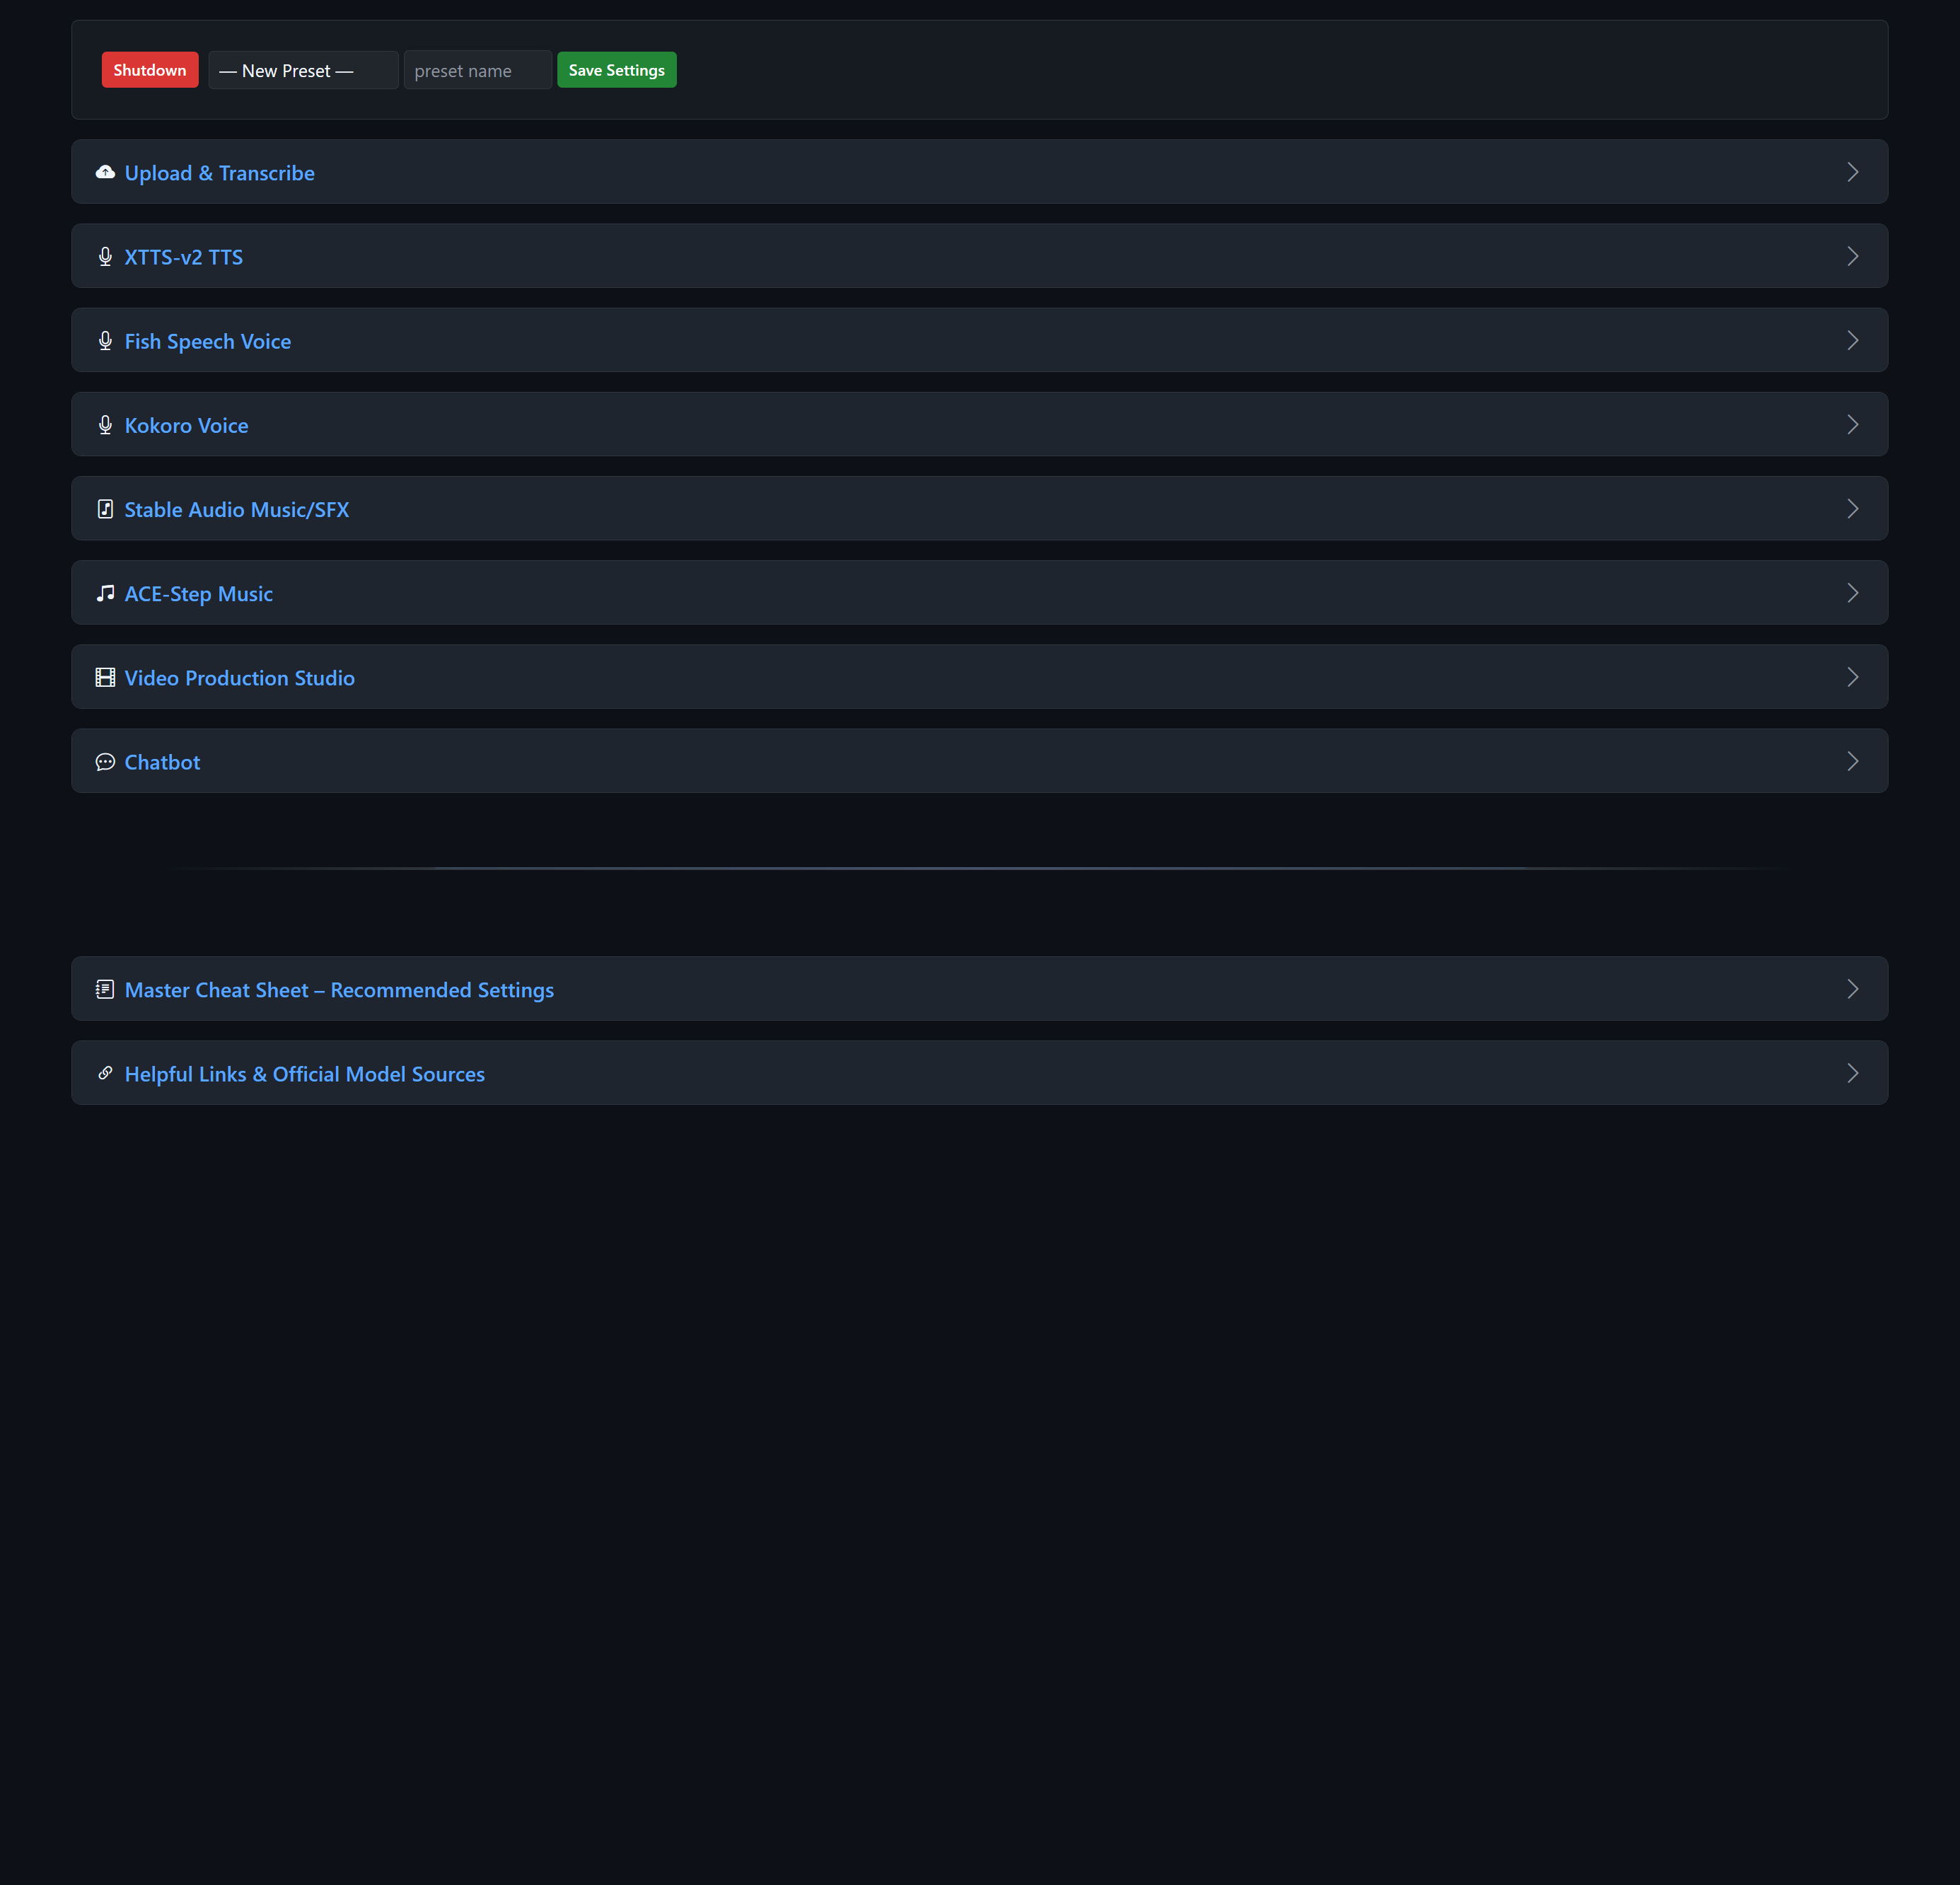Click the microphone icon next to XTTS-v2 TTS

pos(105,257)
